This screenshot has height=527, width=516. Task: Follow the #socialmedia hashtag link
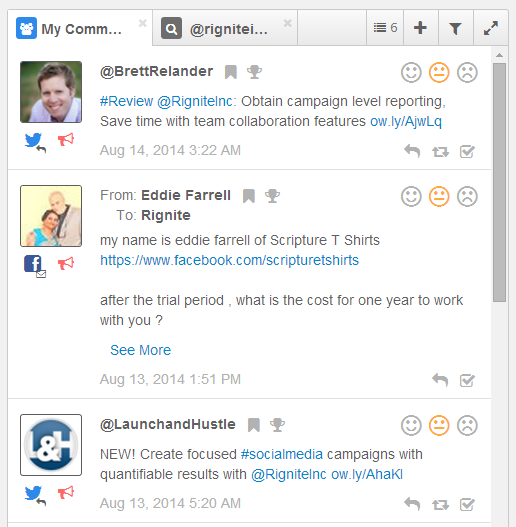(x=282, y=454)
